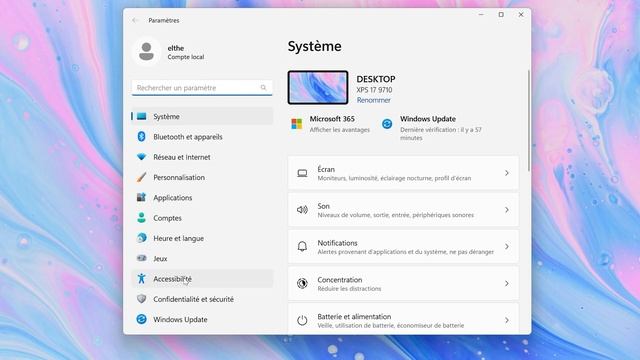Open Accessibilité settings

(x=202, y=279)
